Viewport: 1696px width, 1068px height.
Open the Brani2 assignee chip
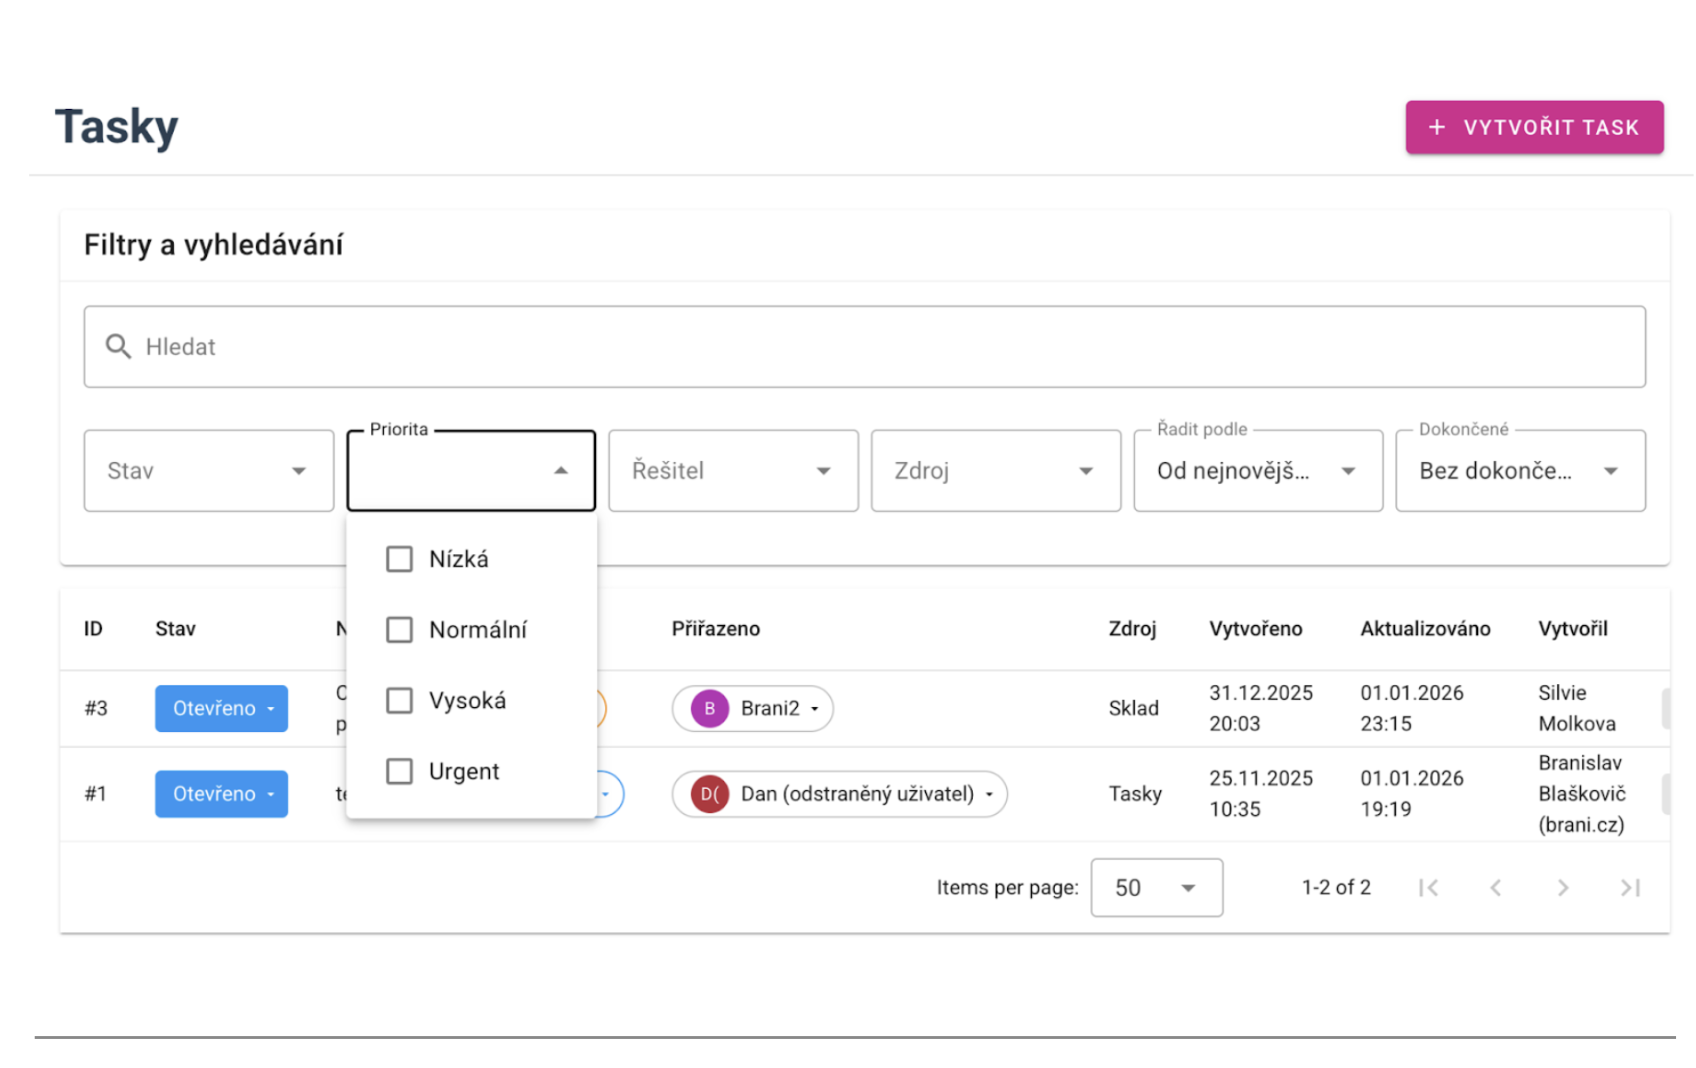(x=752, y=708)
